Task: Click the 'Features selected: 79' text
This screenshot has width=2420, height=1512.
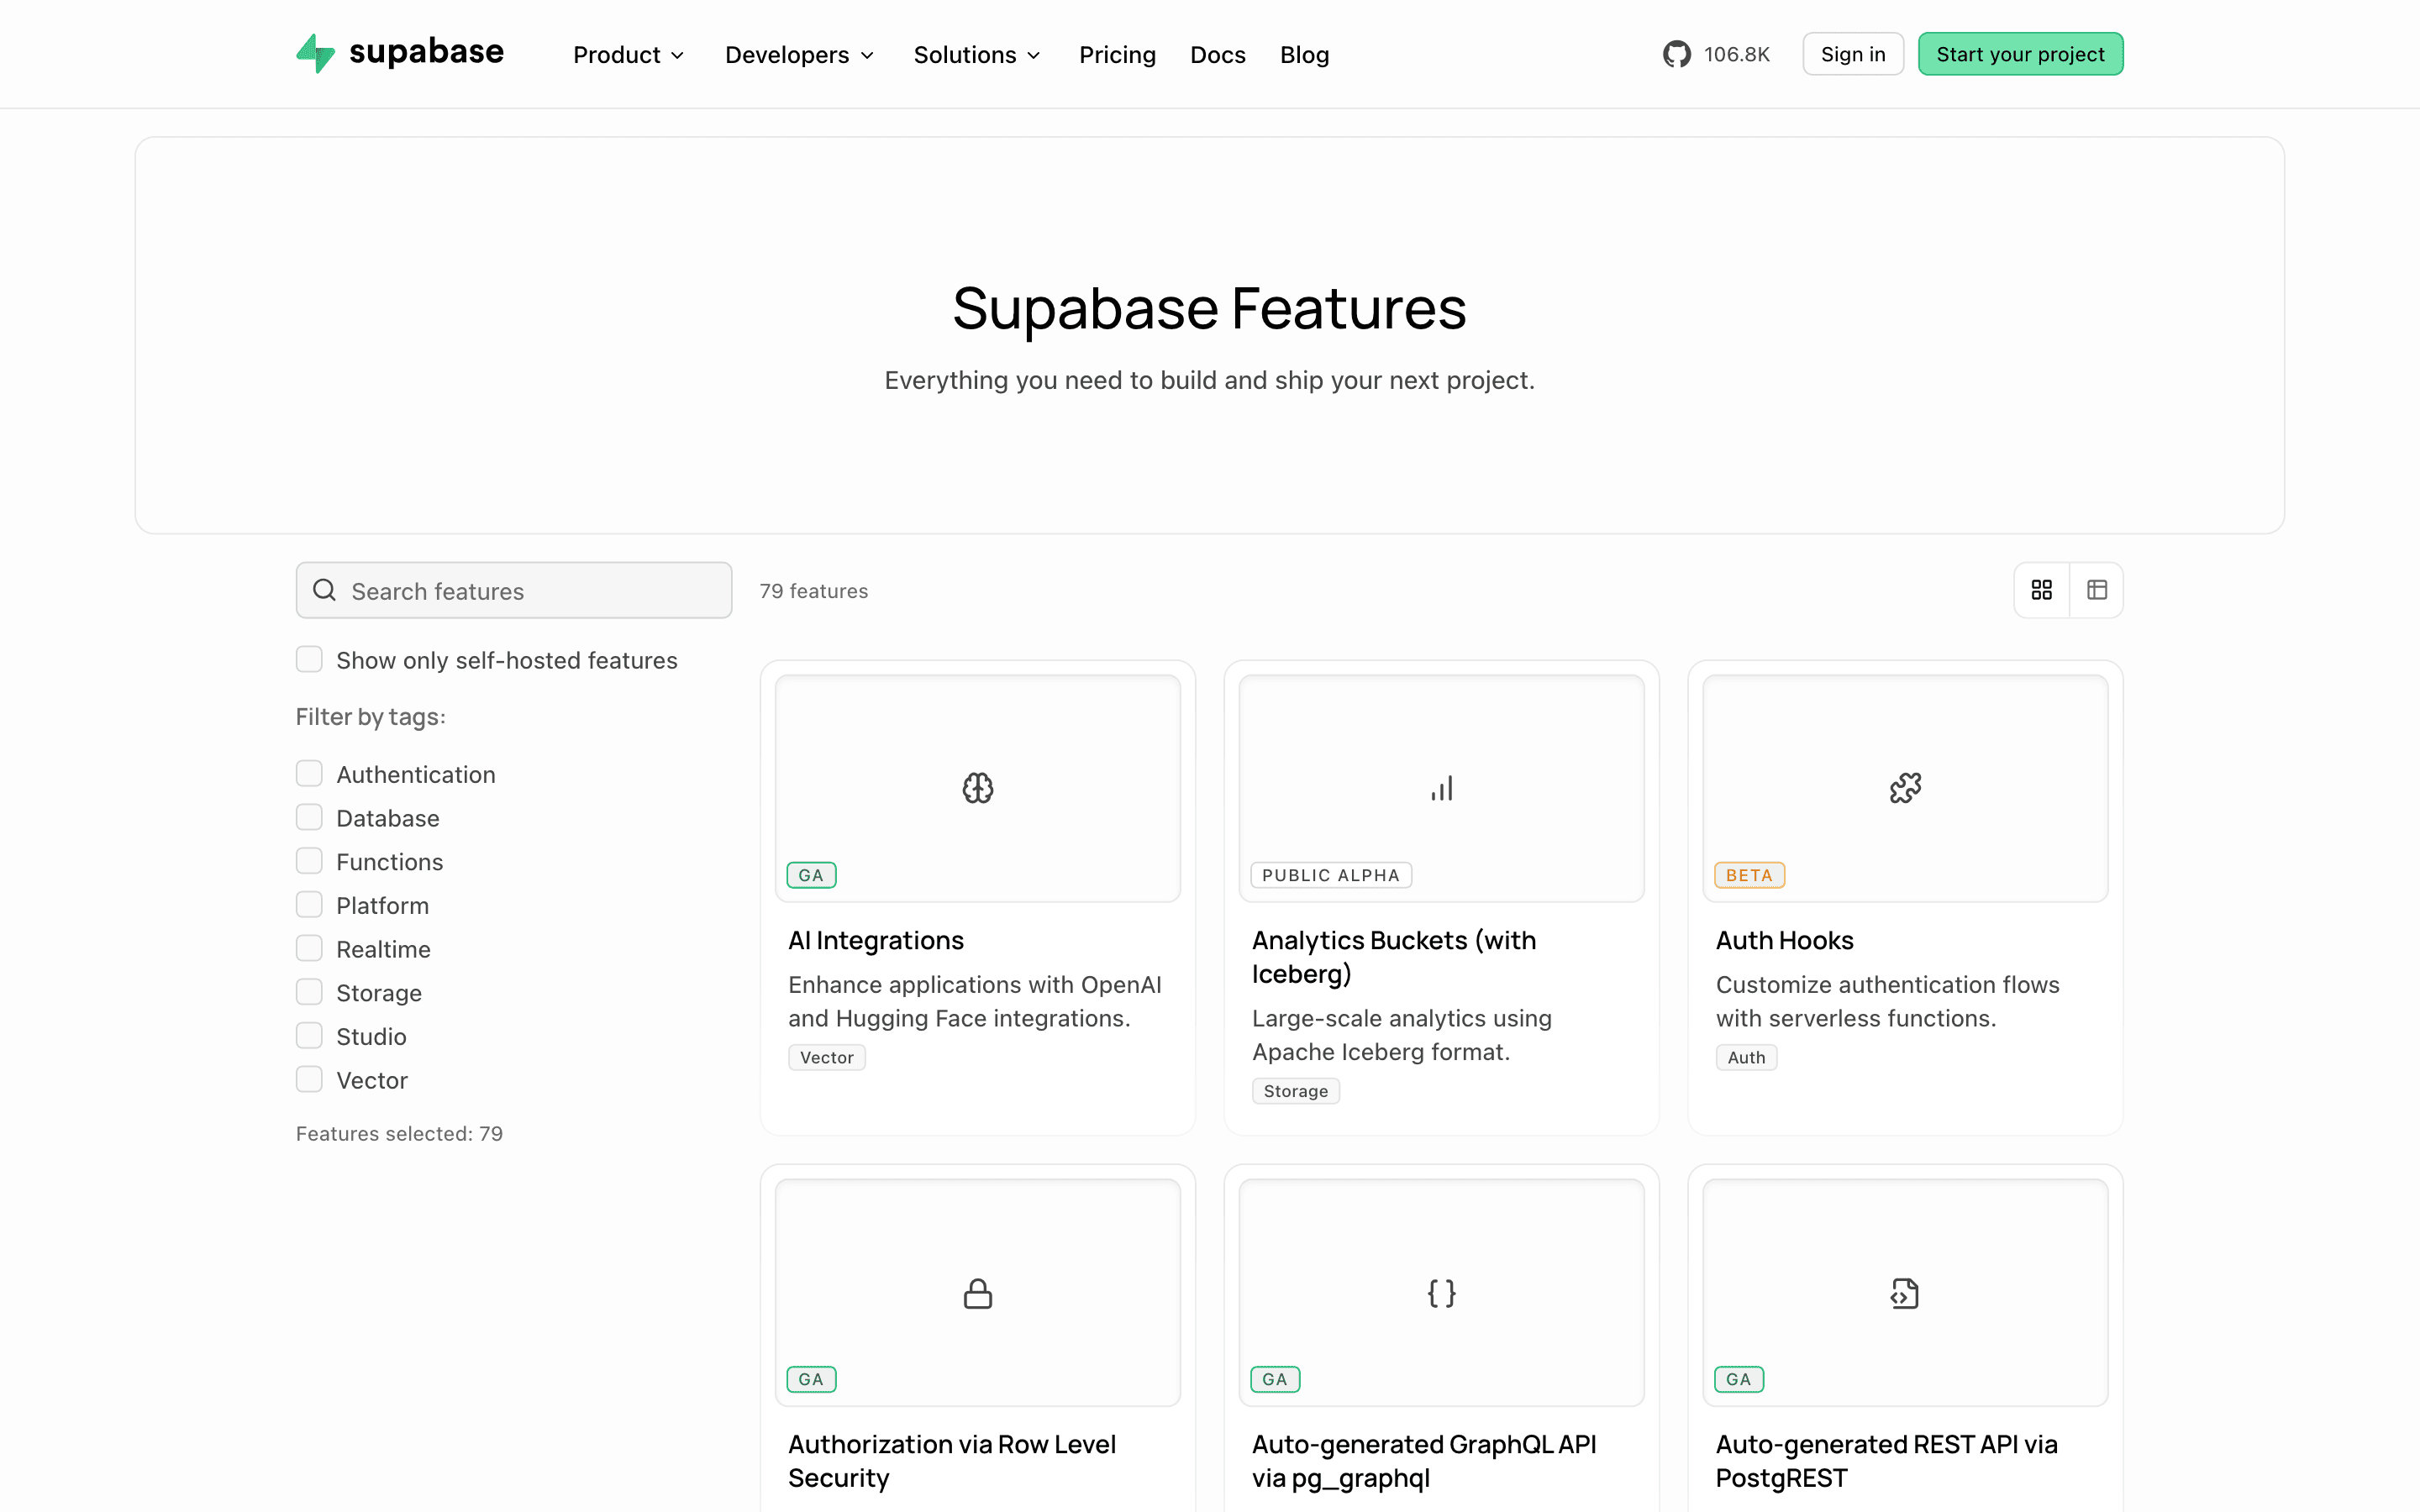Action: click(399, 1133)
